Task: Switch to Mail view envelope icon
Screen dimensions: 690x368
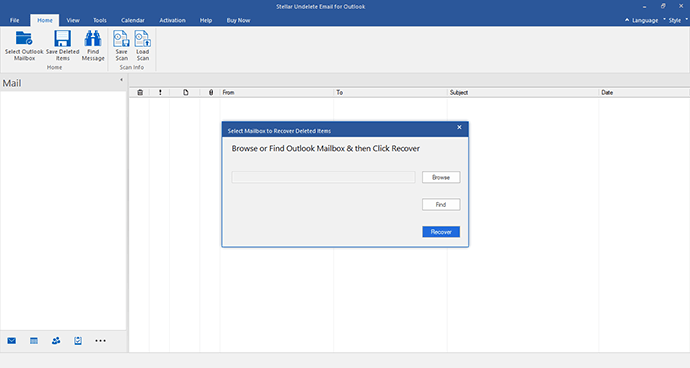Action: [11, 341]
